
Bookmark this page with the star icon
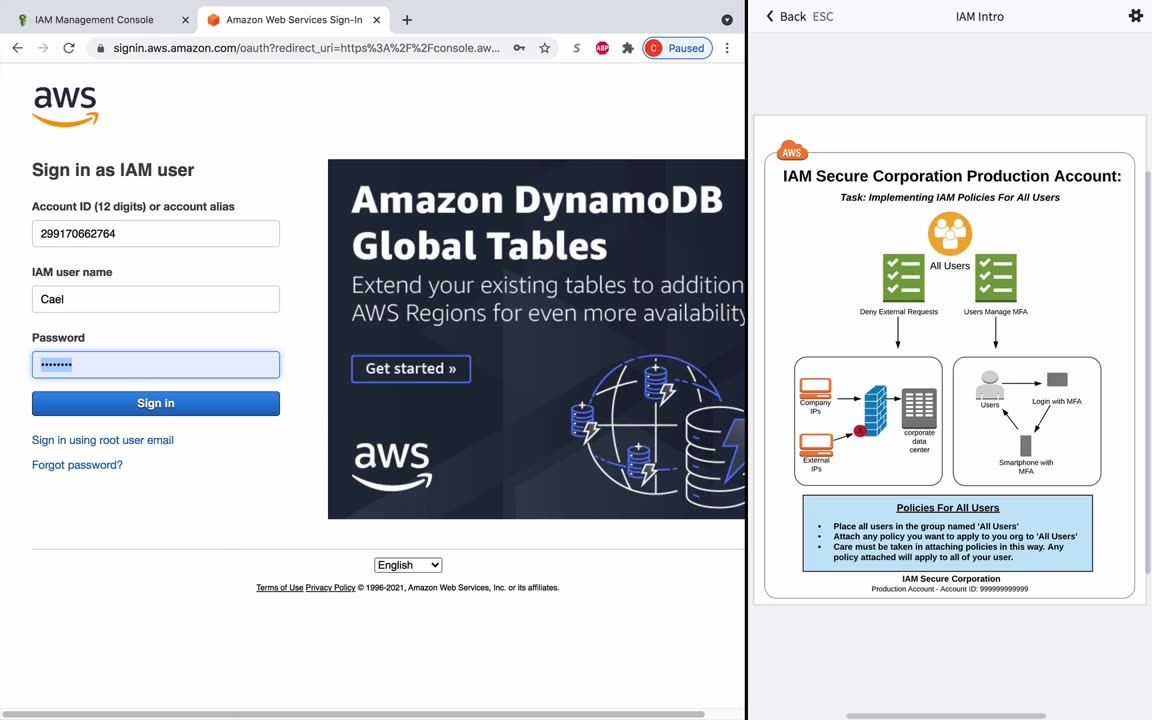pos(544,48)
